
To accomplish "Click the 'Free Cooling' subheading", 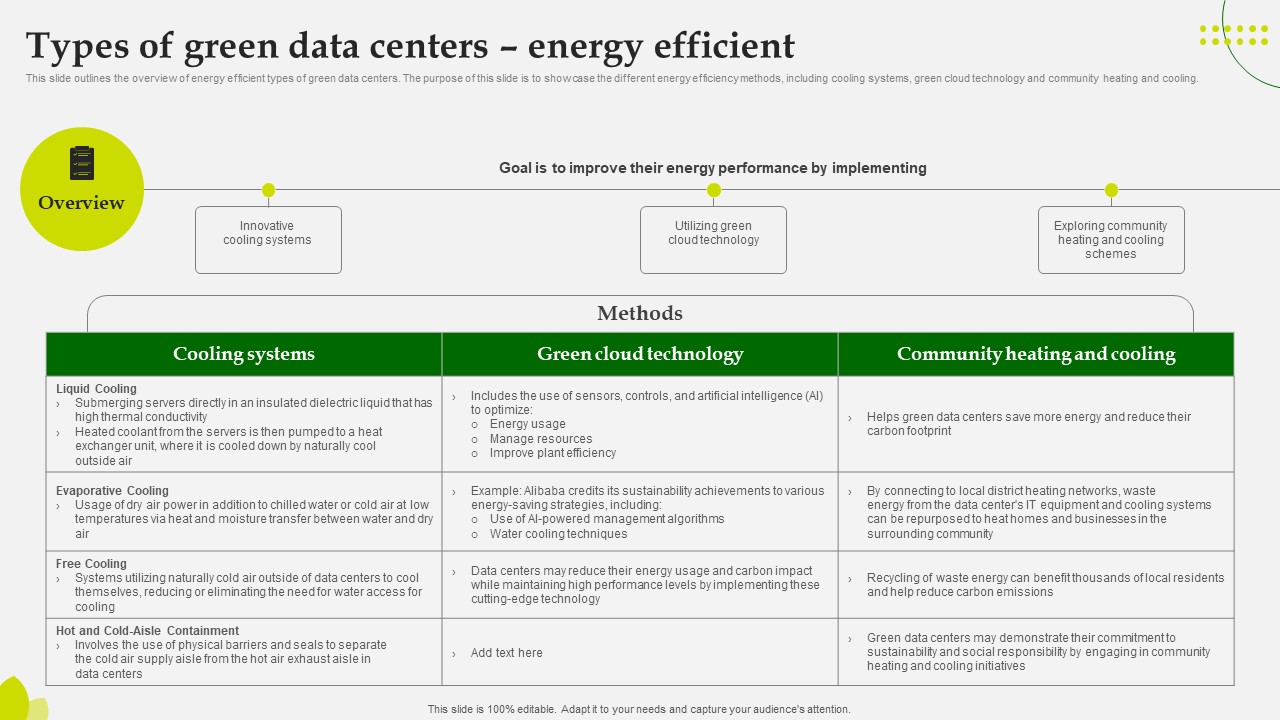I will click(x=91, y=564).
